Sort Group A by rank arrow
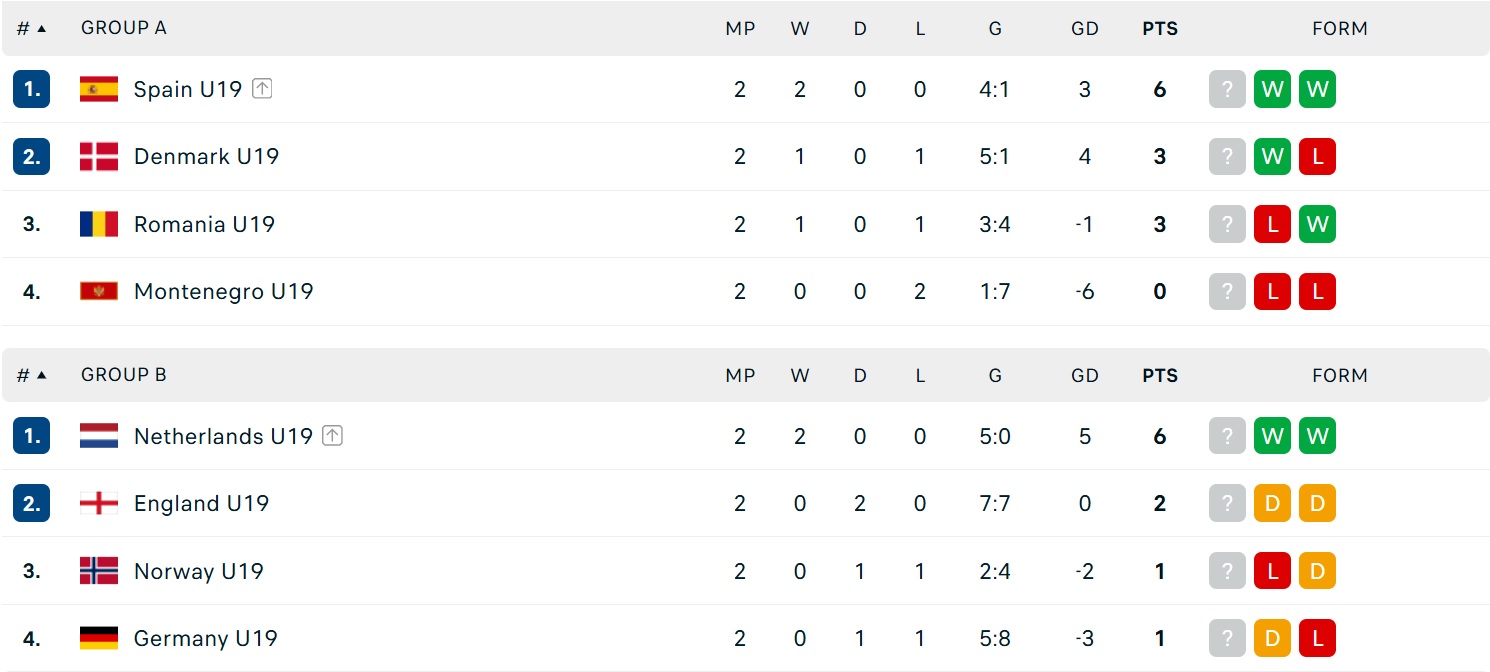The height and width of the screenshot is (672, 1490). (x=42, y=29)
